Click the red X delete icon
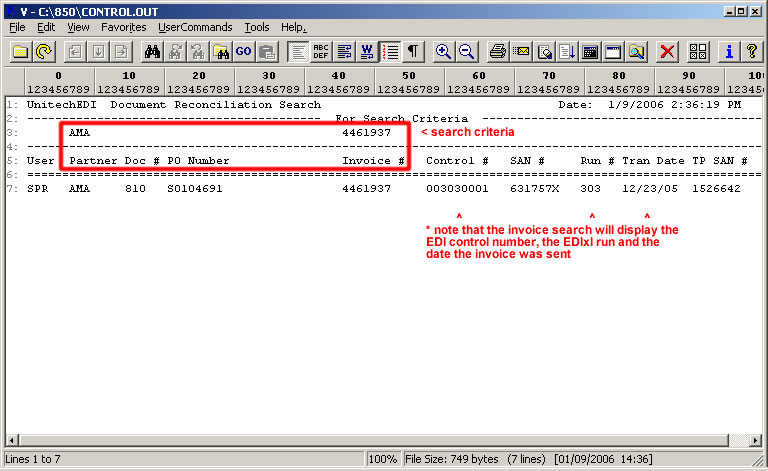Screen dimensions: 768x471 (668, 51)
